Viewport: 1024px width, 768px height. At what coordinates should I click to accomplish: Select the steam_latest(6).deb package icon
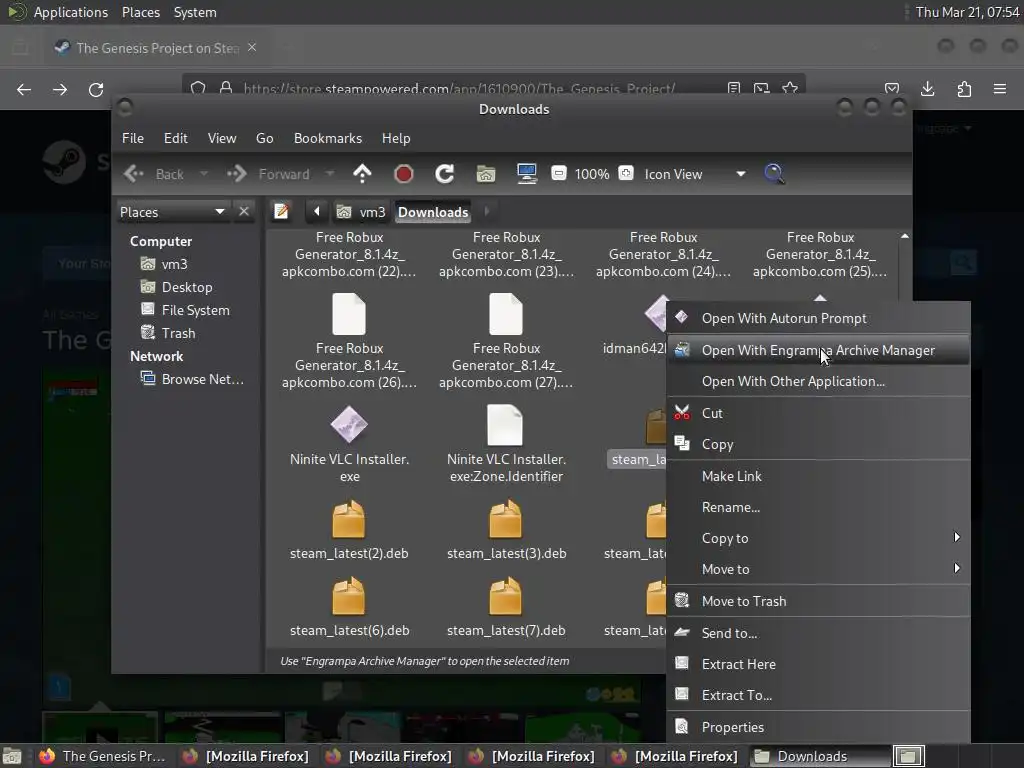349,596
